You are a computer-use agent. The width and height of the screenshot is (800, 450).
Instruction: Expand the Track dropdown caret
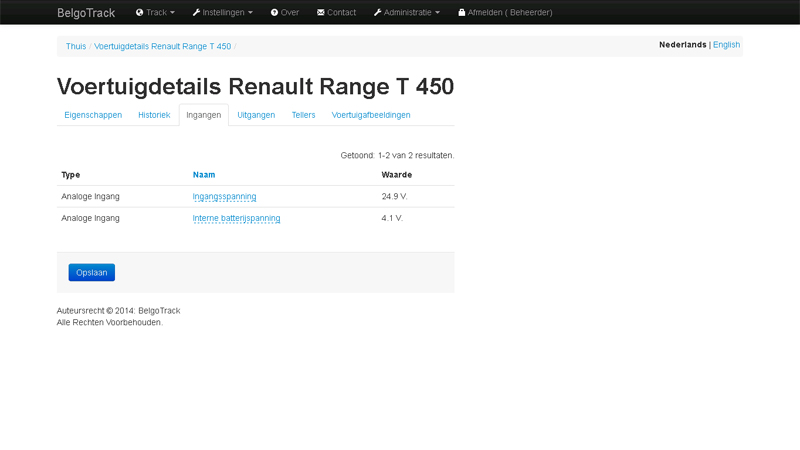click(x=172, y=13)
